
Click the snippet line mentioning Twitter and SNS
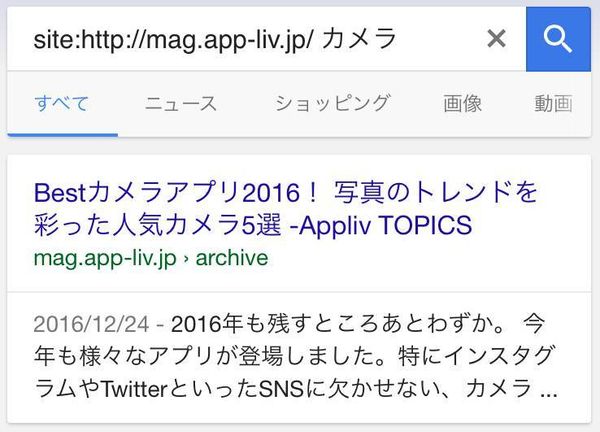(x=295, y=389)
